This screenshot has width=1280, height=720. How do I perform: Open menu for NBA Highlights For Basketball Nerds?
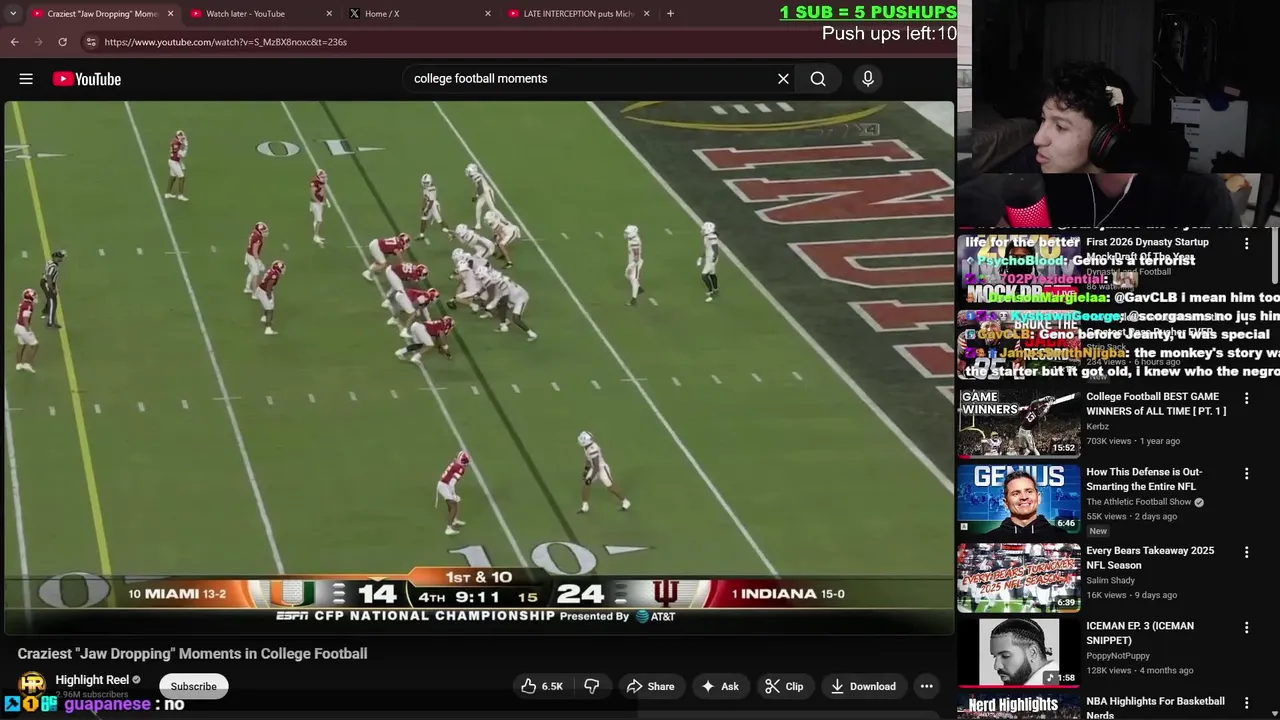tap(1246, 703)
